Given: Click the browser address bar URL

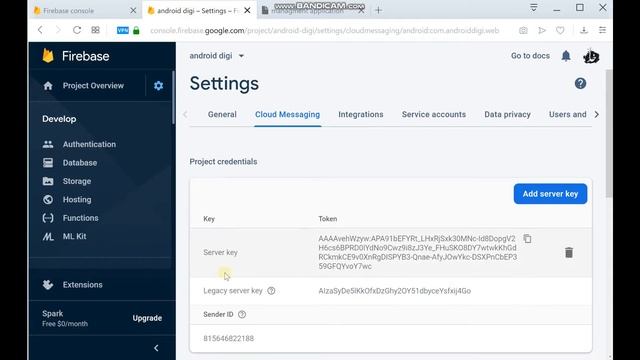Looking at the screenshot, I should point(324,30).
